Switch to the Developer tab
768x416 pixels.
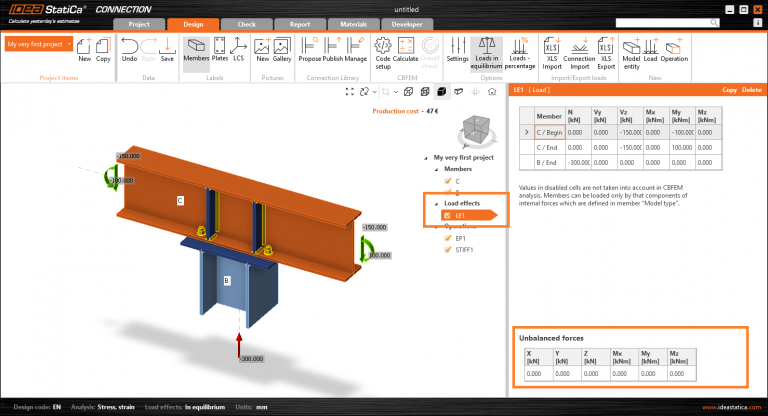(x=407, y=24)
